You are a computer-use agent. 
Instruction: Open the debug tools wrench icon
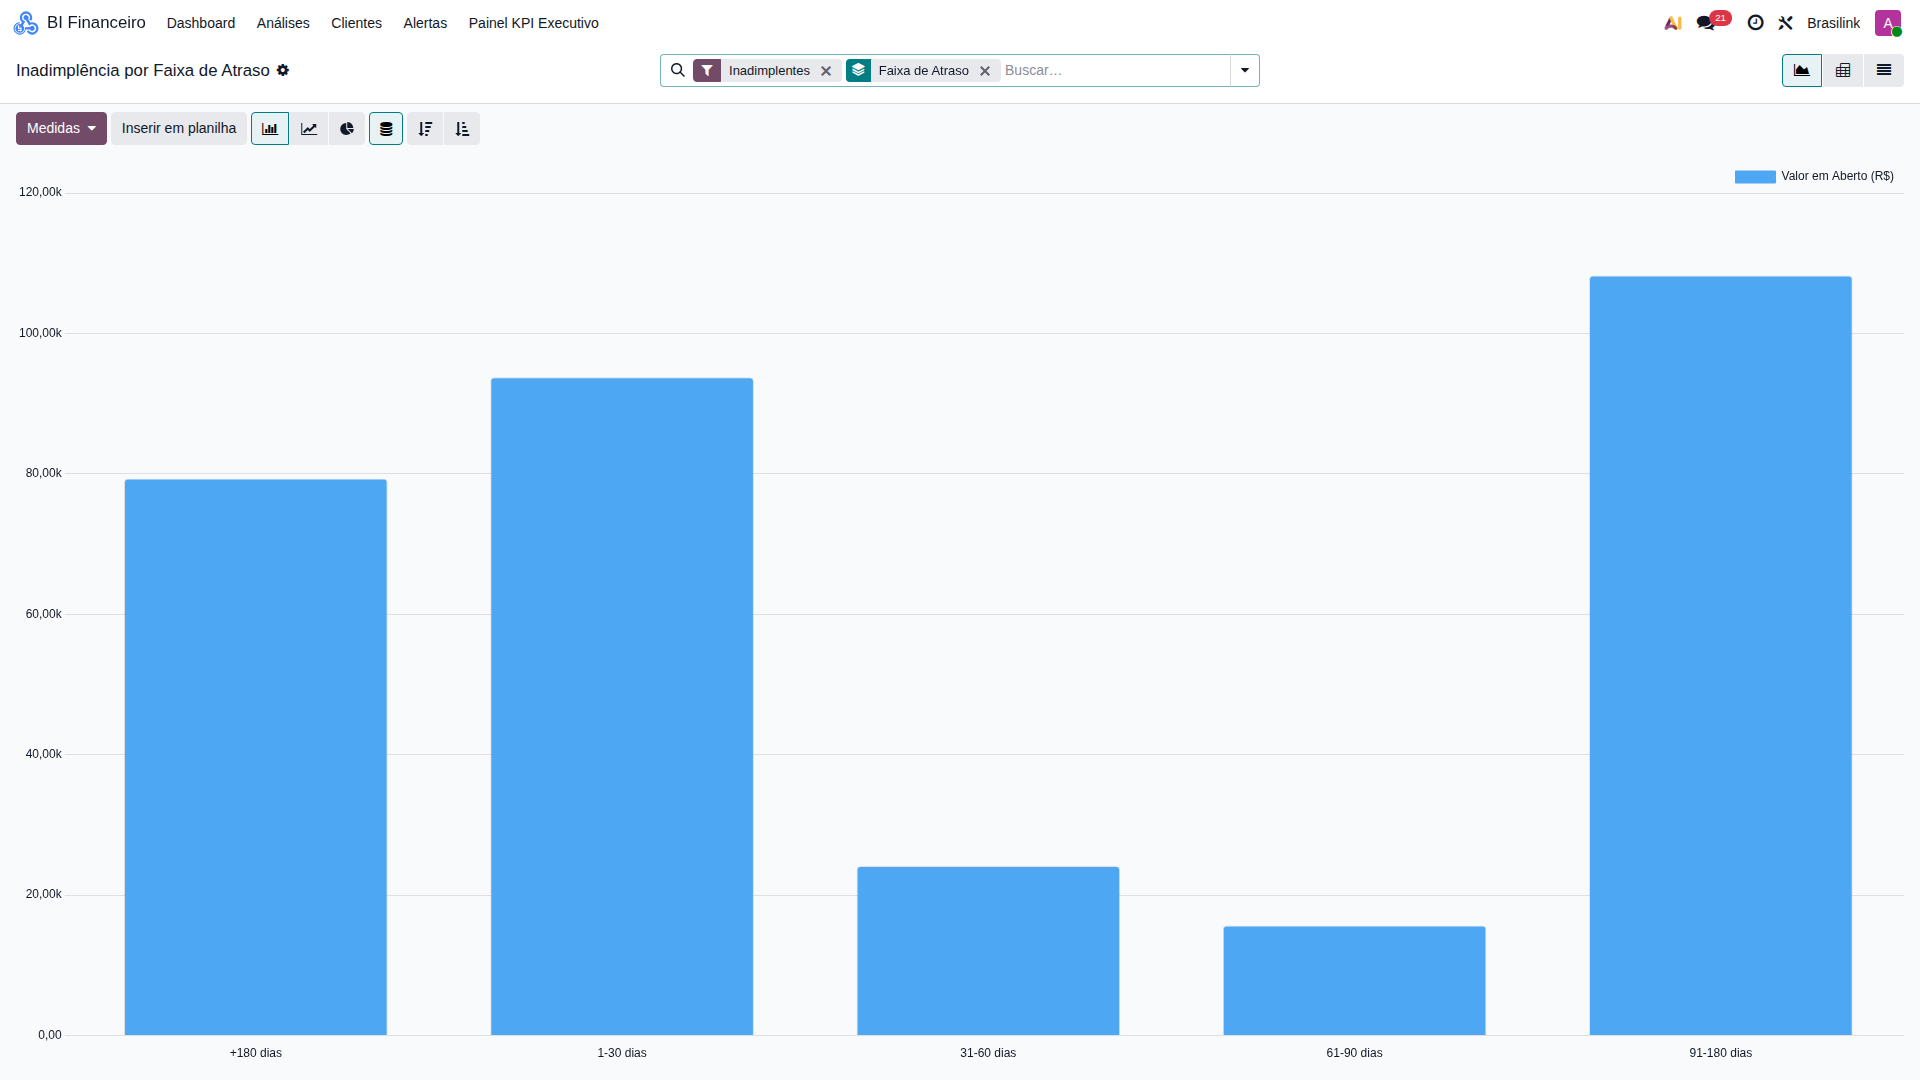[x=1786, y=23]
